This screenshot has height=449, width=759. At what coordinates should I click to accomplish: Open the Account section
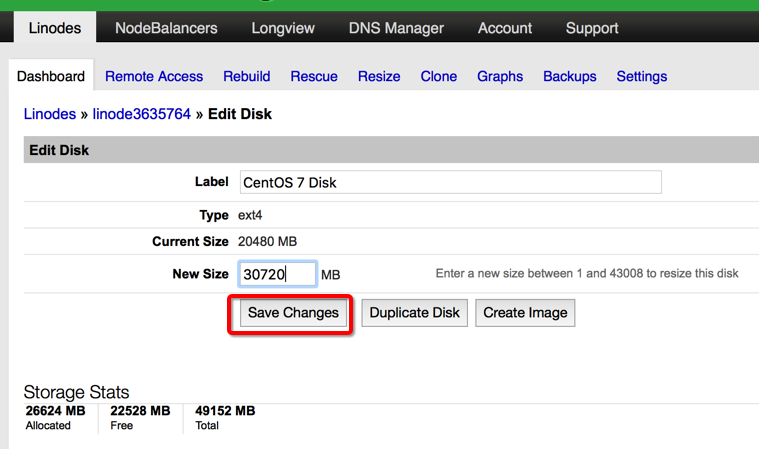tap(505, 28)
